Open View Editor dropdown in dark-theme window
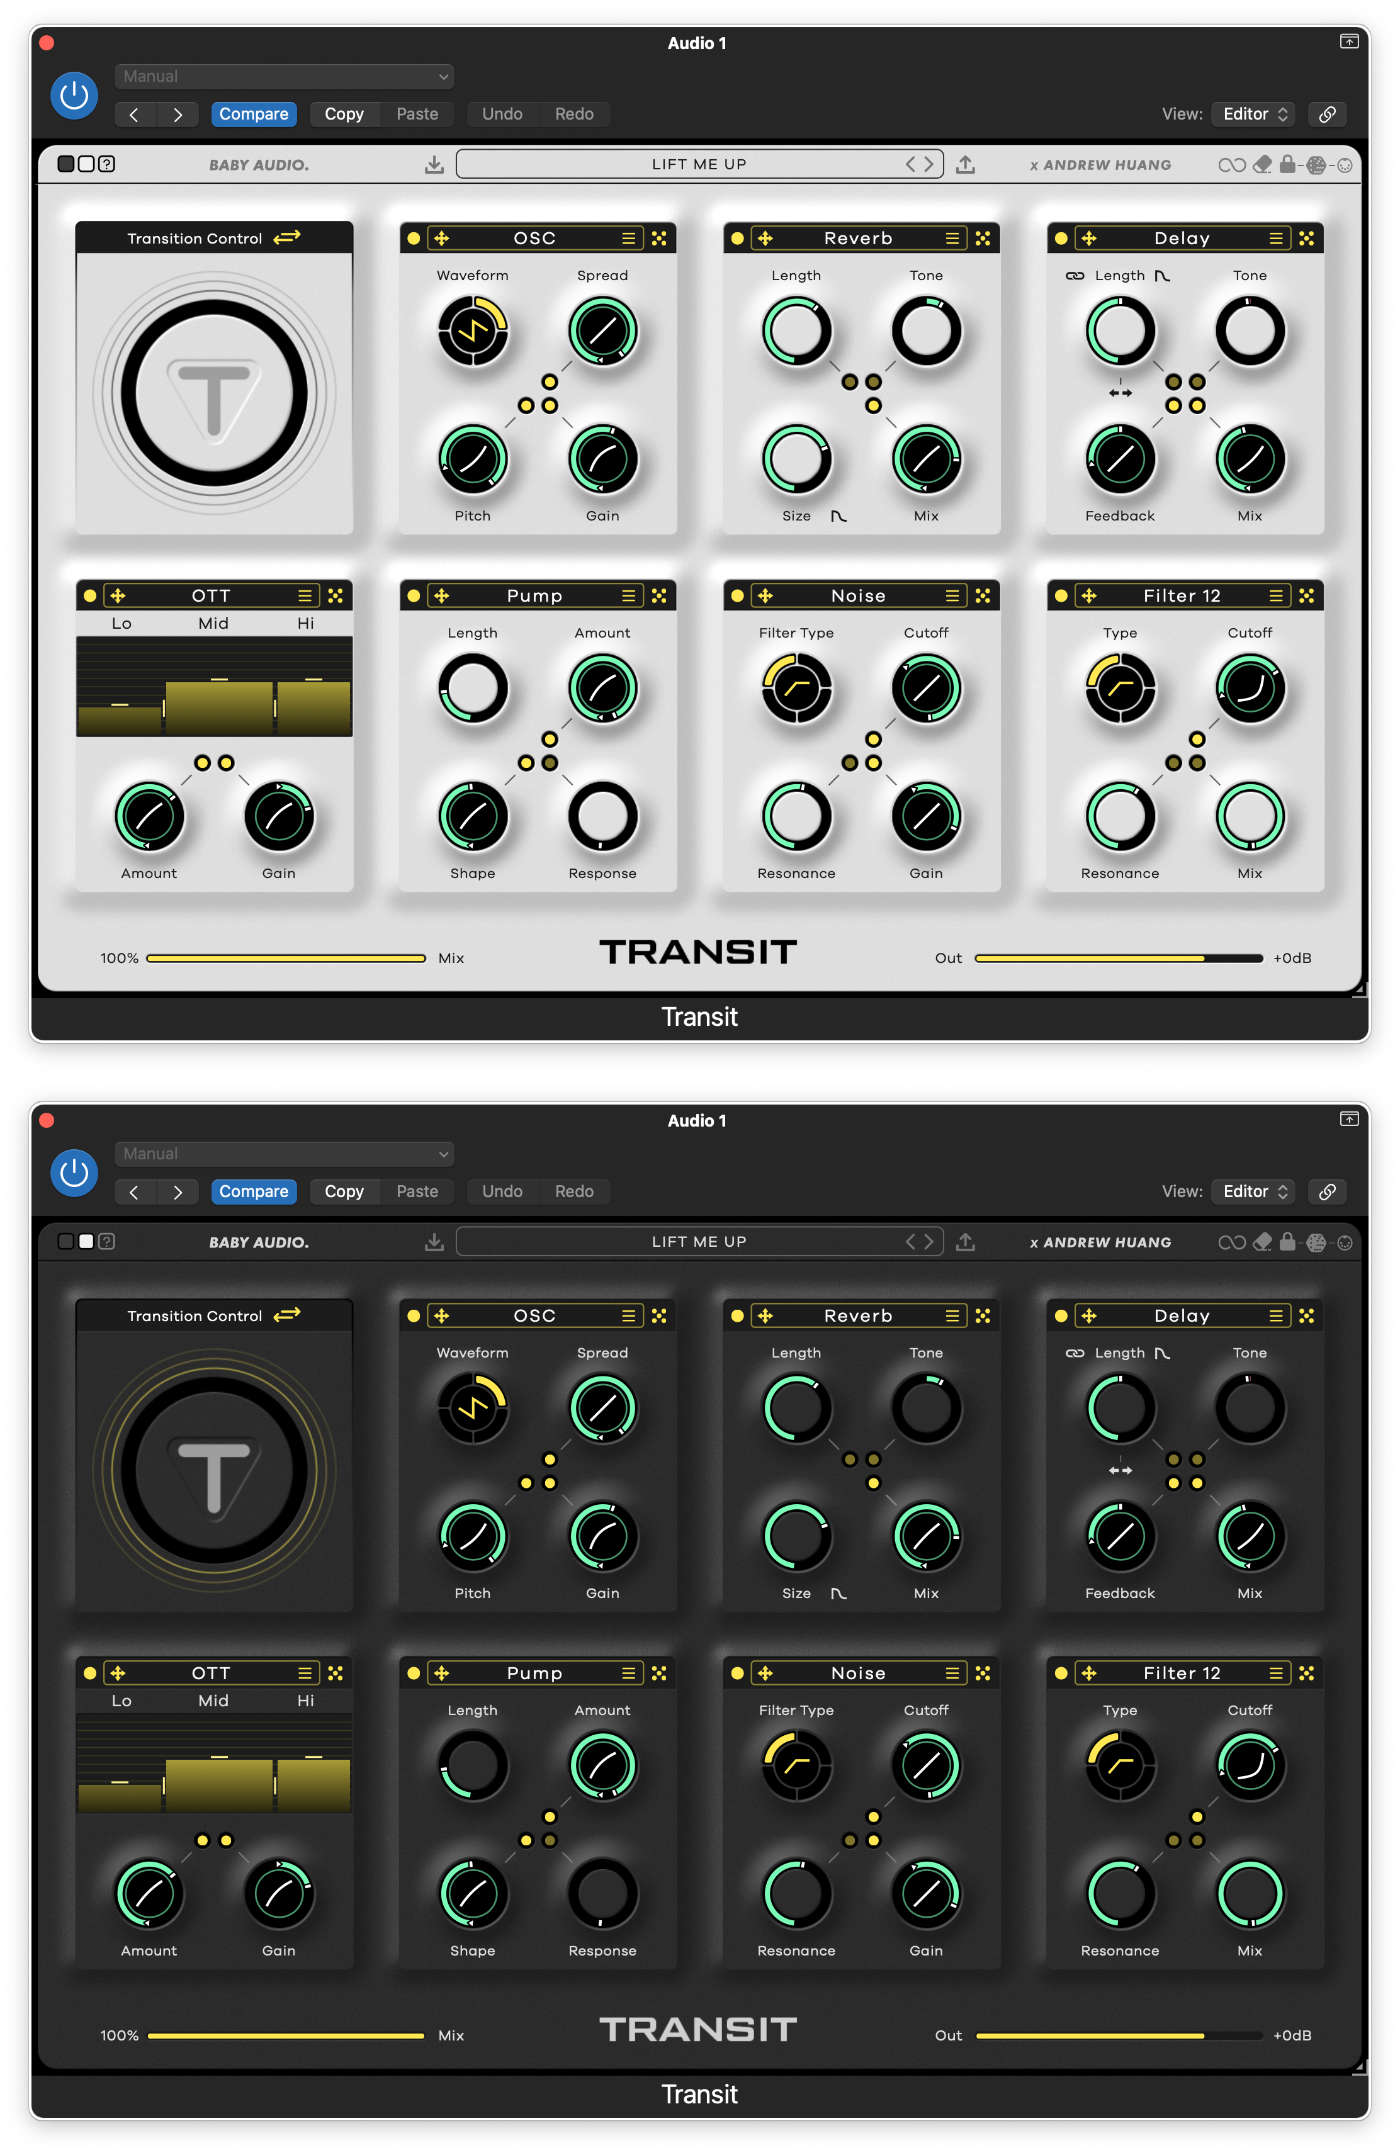 click(x=1254, y=1191)
